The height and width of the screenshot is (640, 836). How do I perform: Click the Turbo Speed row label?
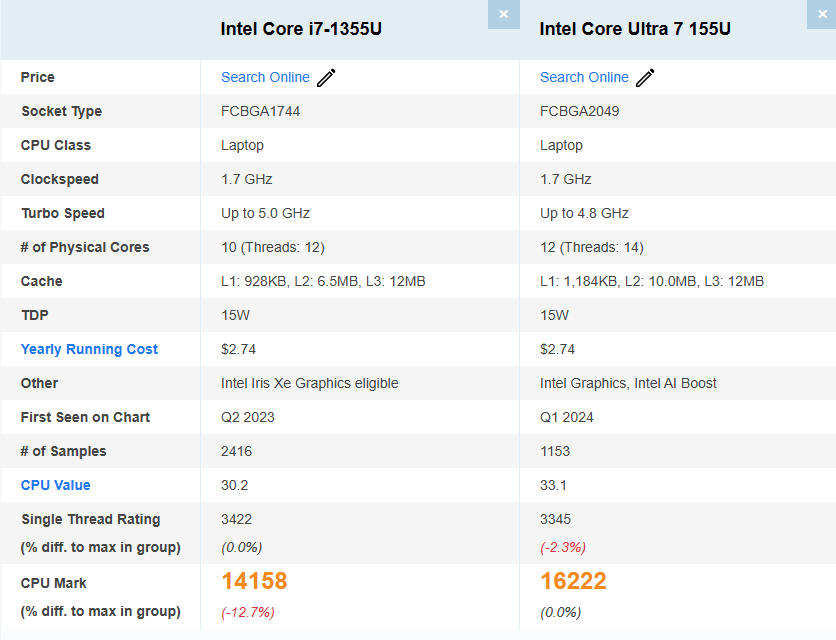tap(63, 213)
